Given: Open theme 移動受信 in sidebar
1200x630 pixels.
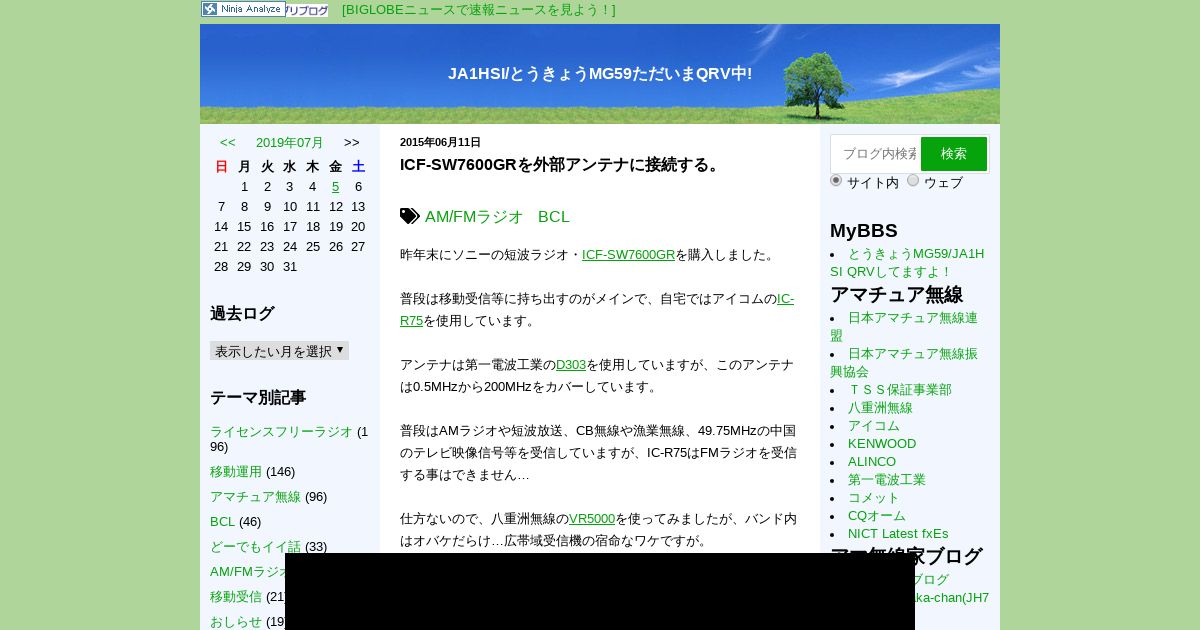Looking at the screenshot, I should (236, 596).
